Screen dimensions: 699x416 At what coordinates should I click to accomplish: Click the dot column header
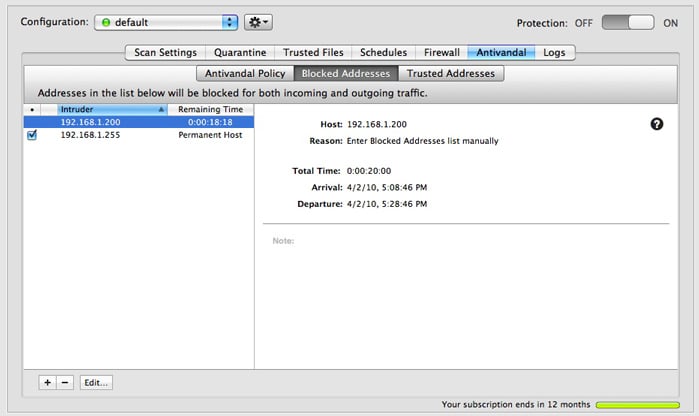click(32, 109)
